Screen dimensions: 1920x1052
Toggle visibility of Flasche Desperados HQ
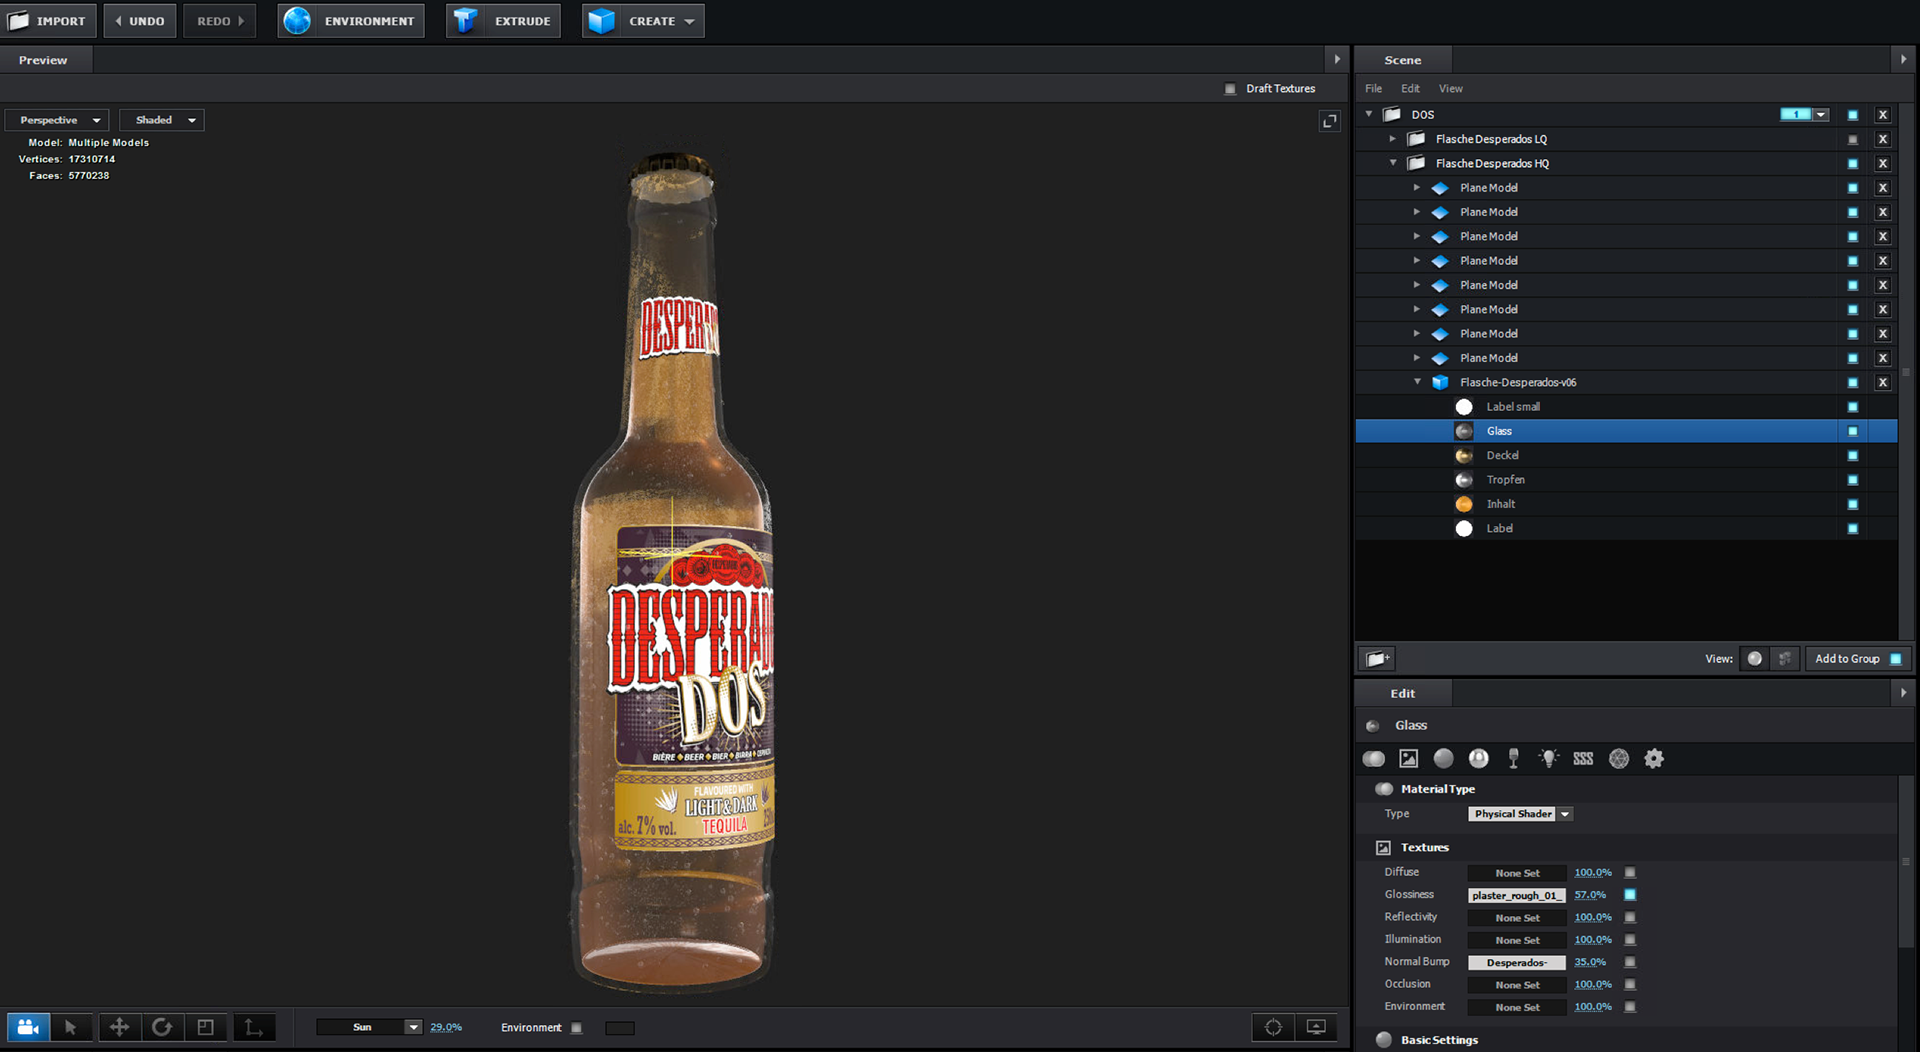point(1853,164)
